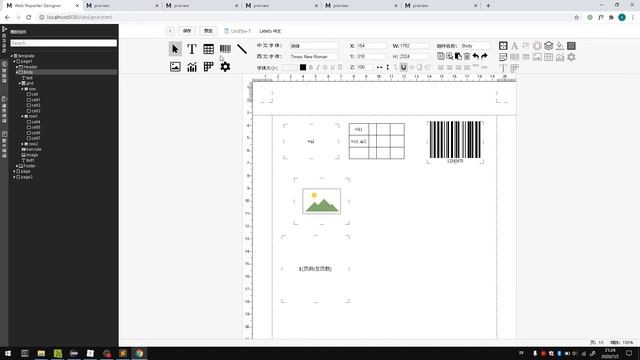
Task: Select the barcode tool in toolbar
Action: (x=225, y=49)
